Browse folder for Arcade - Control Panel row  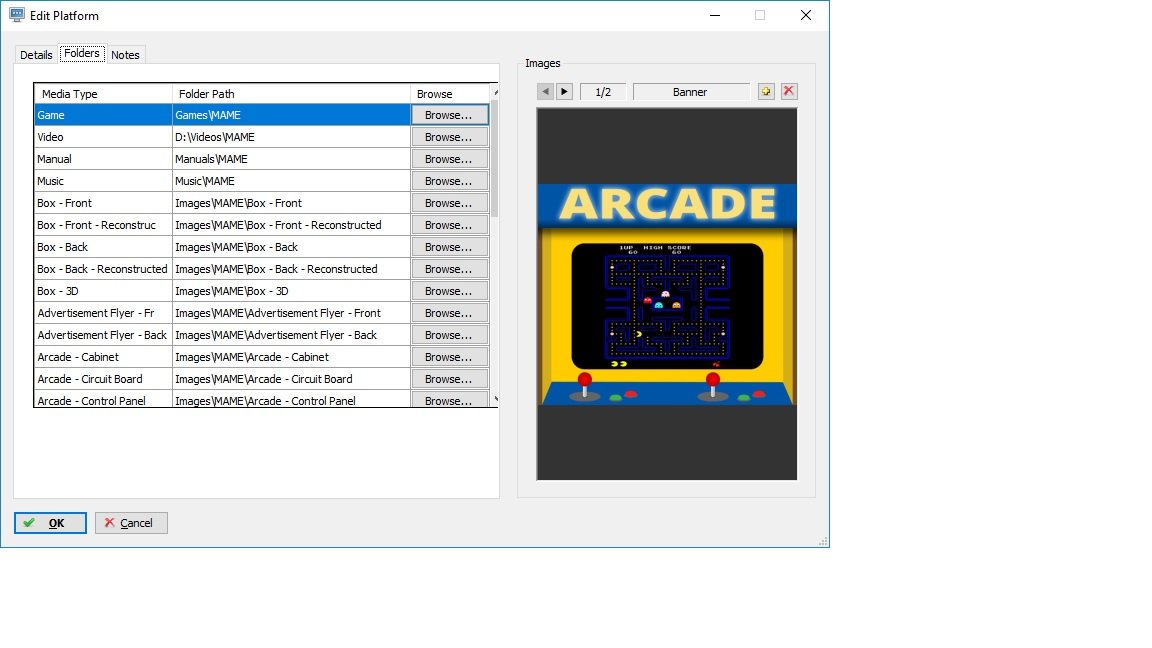click(450, 400)
